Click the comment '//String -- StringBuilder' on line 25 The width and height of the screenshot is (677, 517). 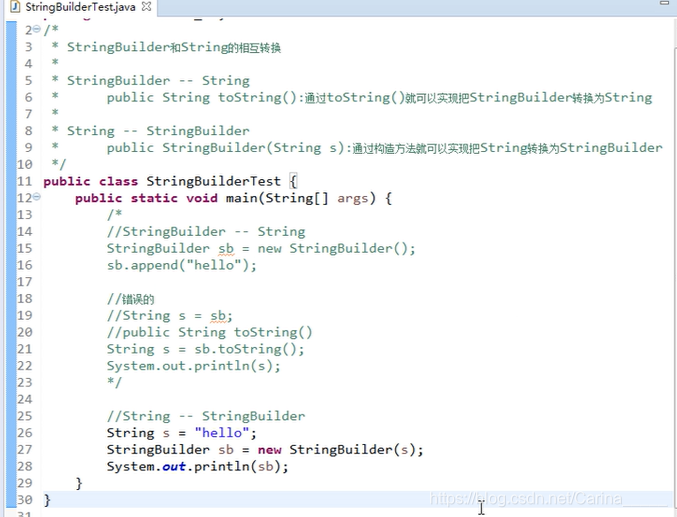(x=206, y=416)
